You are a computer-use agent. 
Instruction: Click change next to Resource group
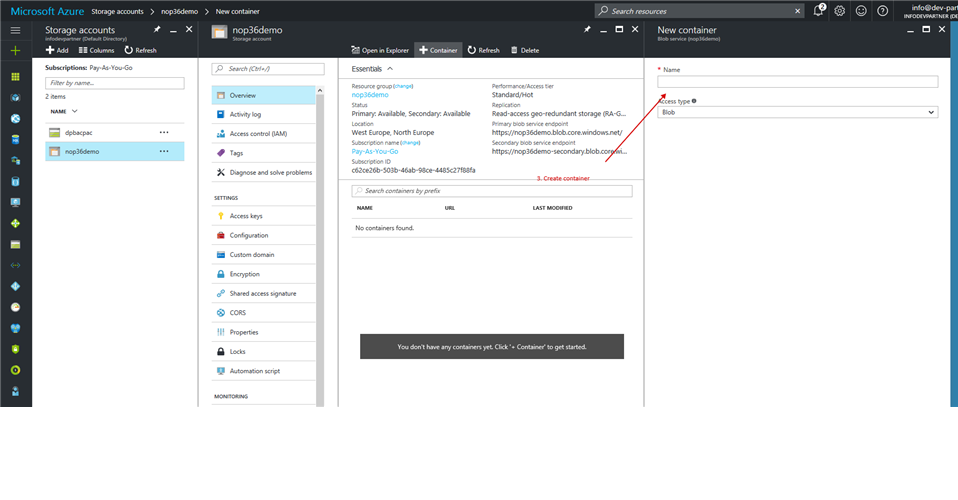point(403,86)
